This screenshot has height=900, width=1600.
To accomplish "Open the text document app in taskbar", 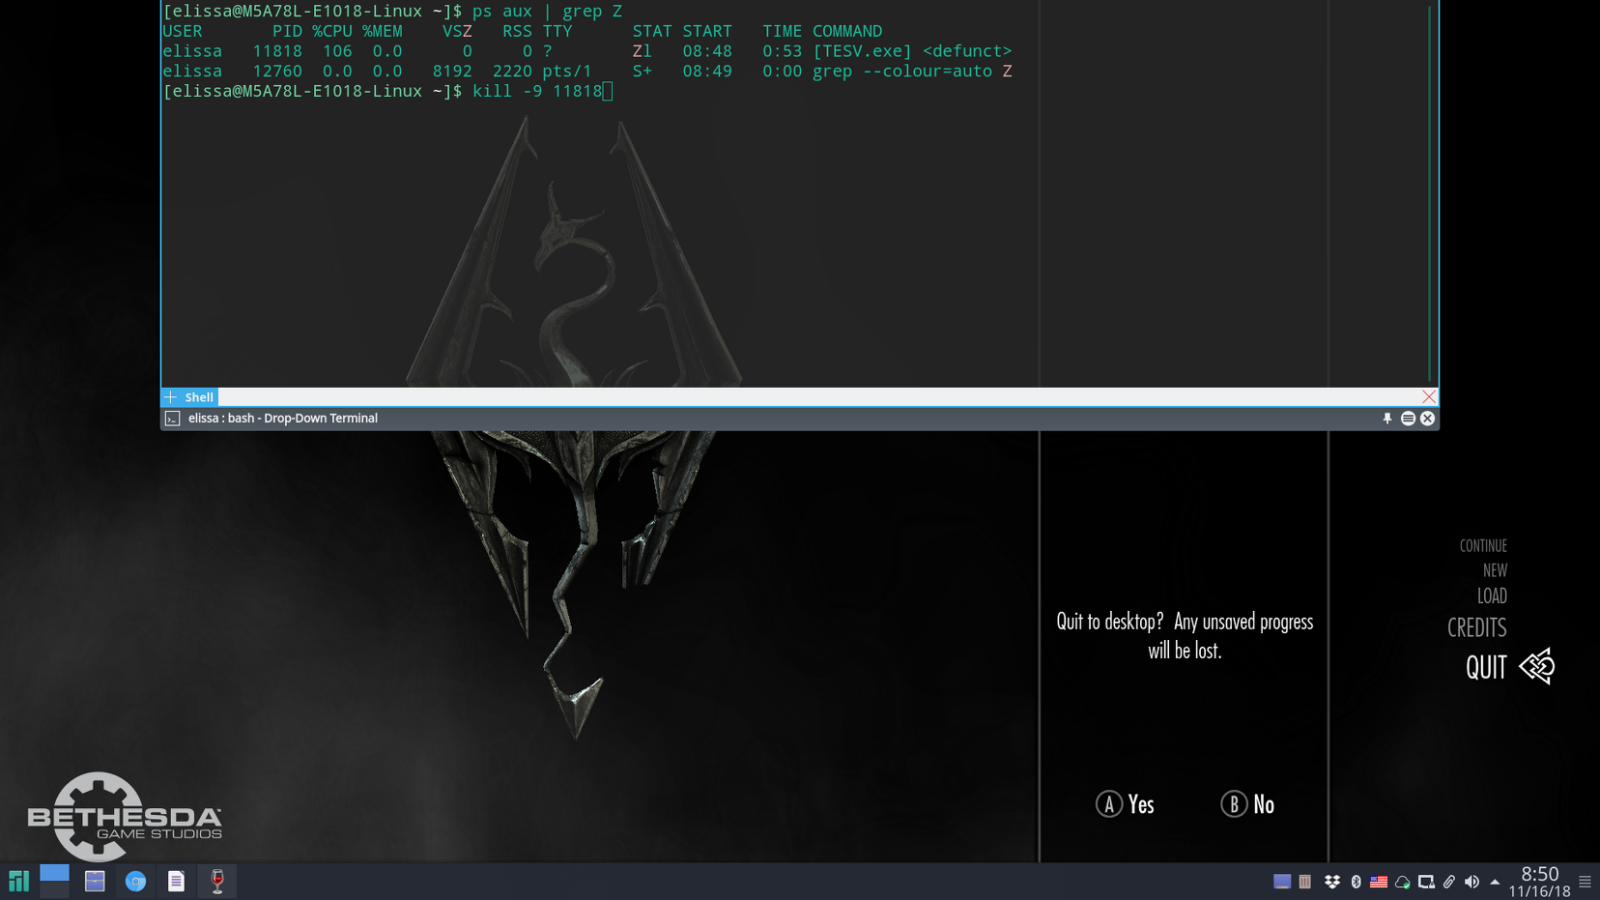I will (176, 881).
